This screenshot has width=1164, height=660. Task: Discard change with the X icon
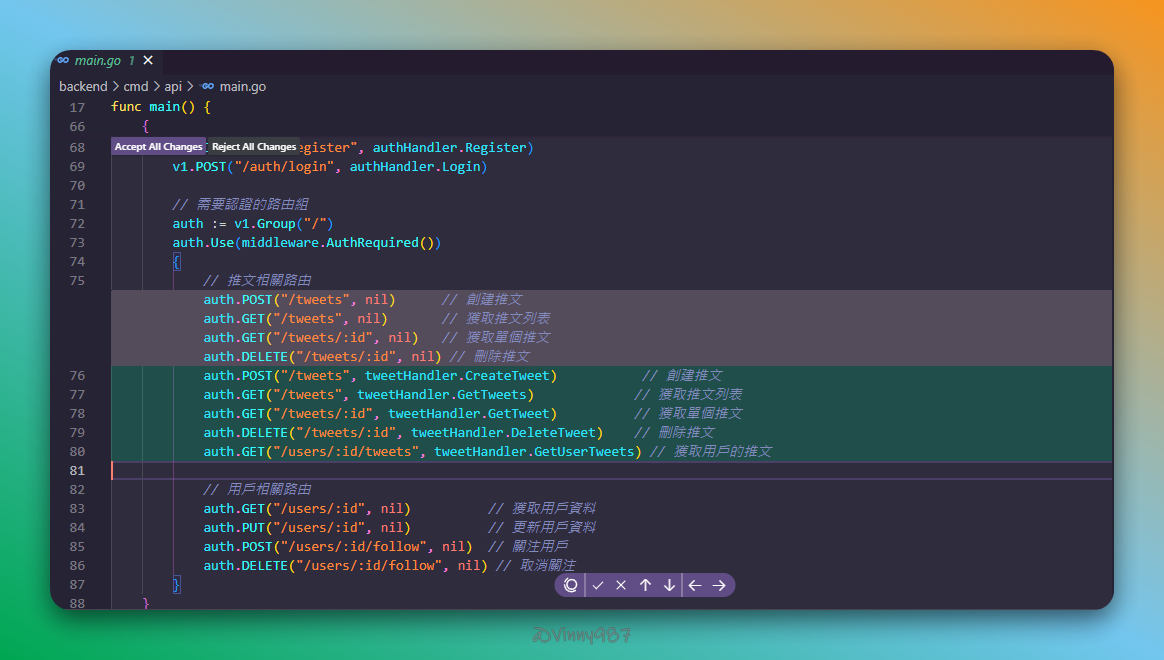click(621, 586)
